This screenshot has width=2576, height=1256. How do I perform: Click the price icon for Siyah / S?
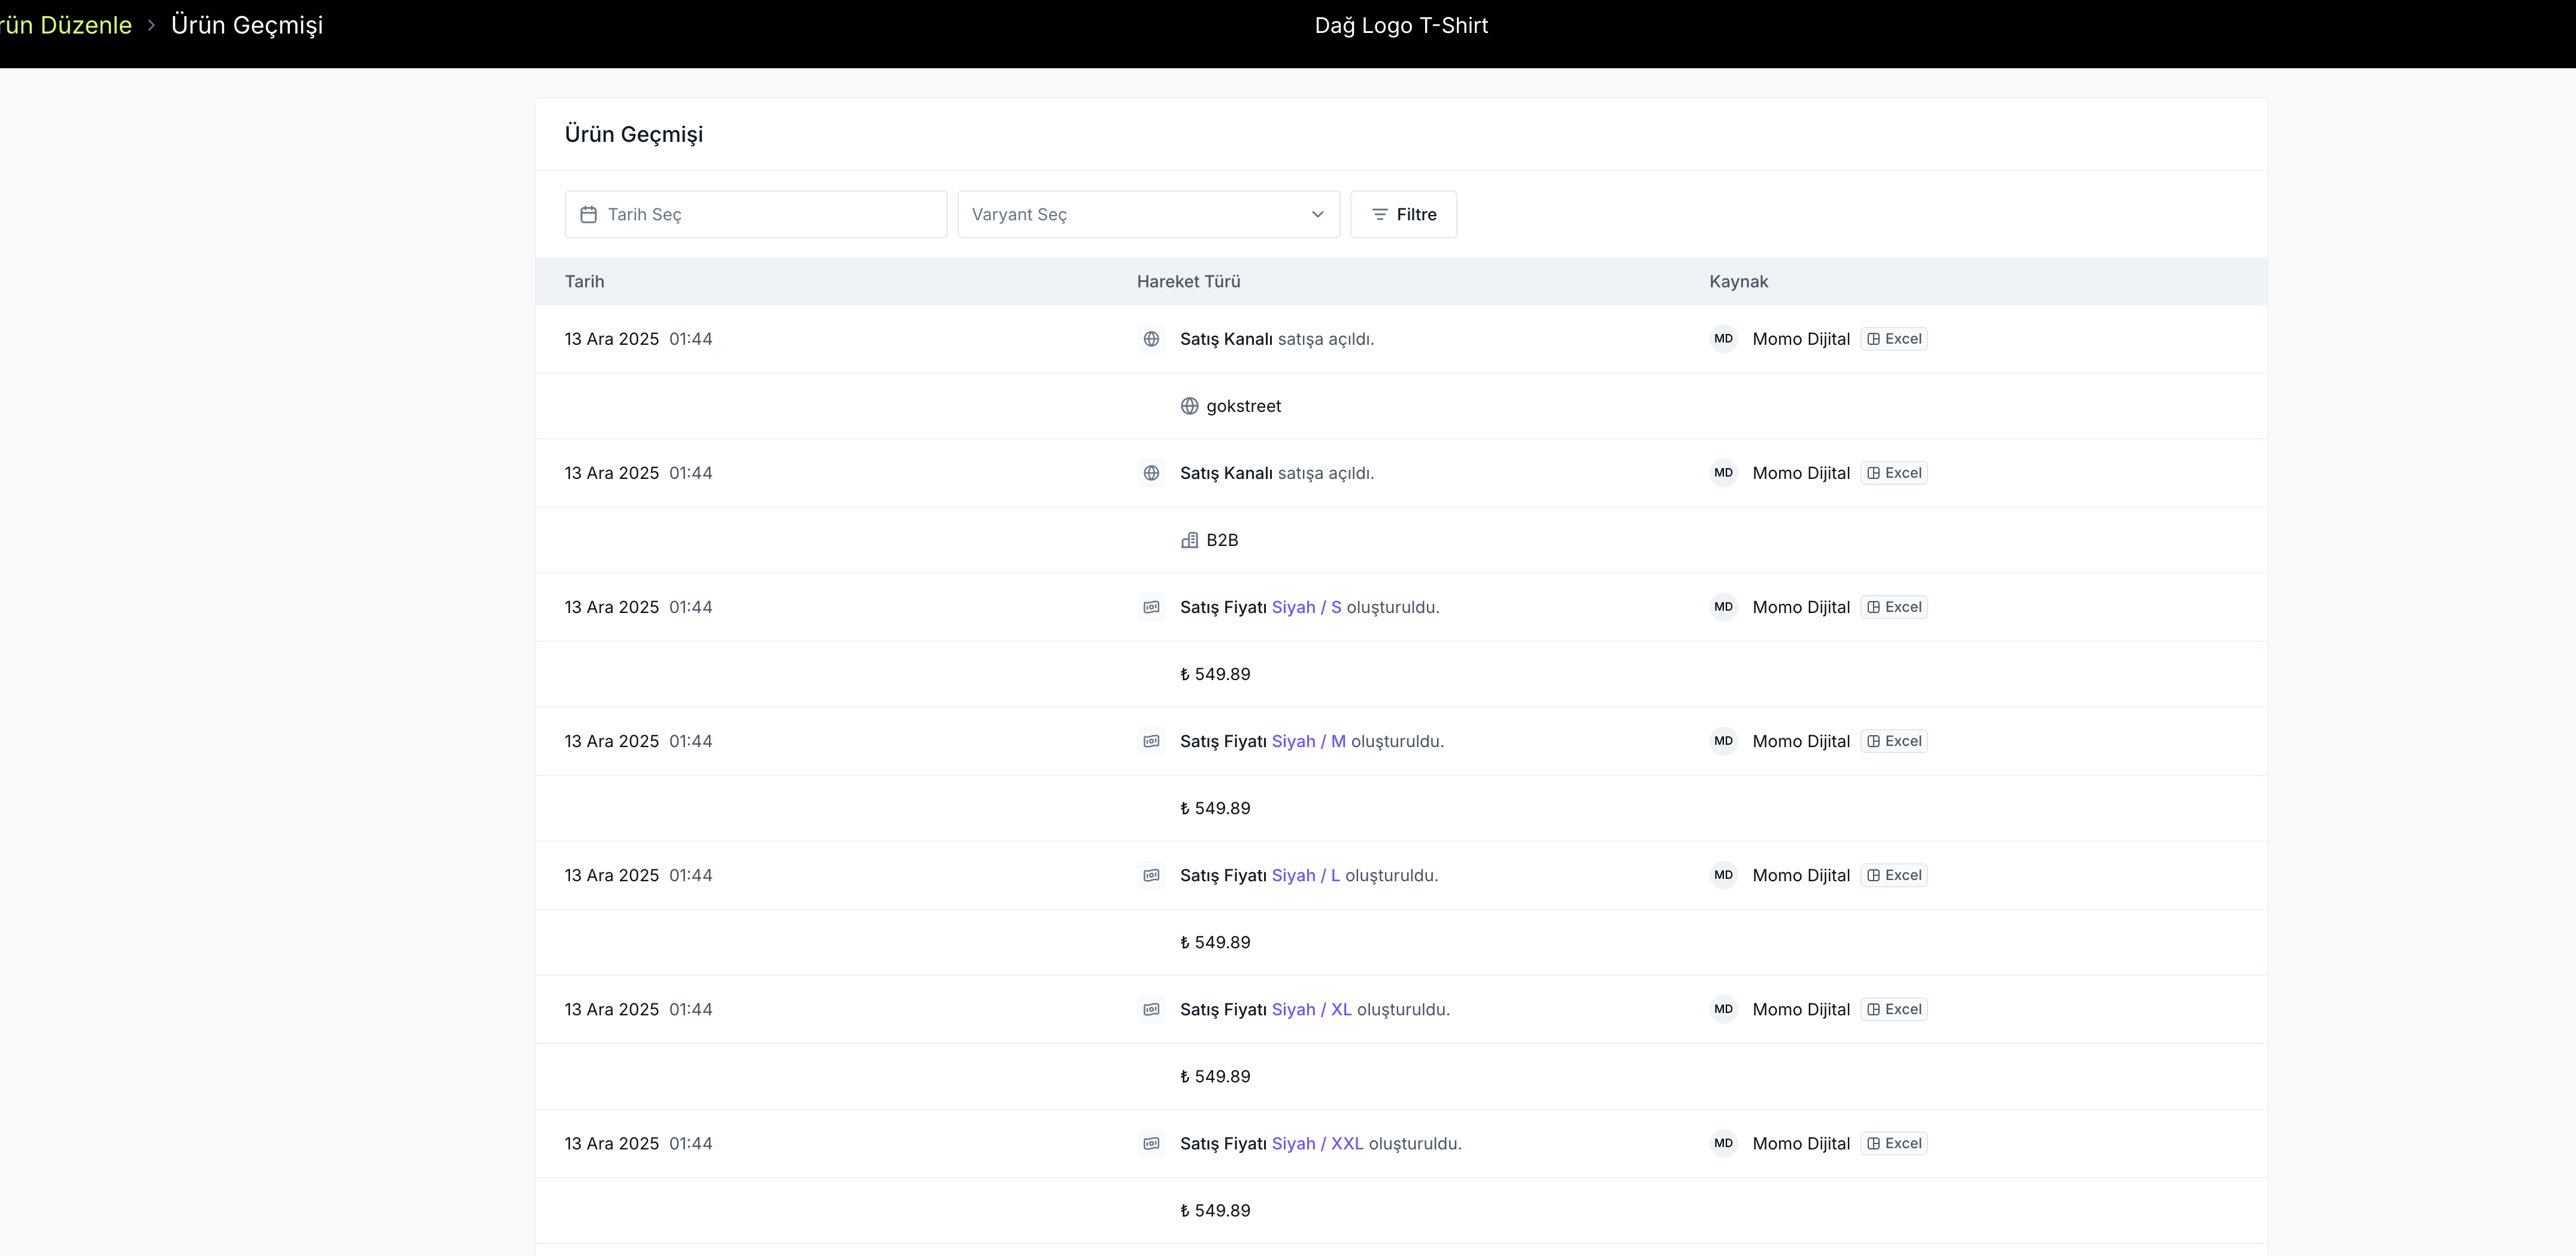coord(1151,607)
